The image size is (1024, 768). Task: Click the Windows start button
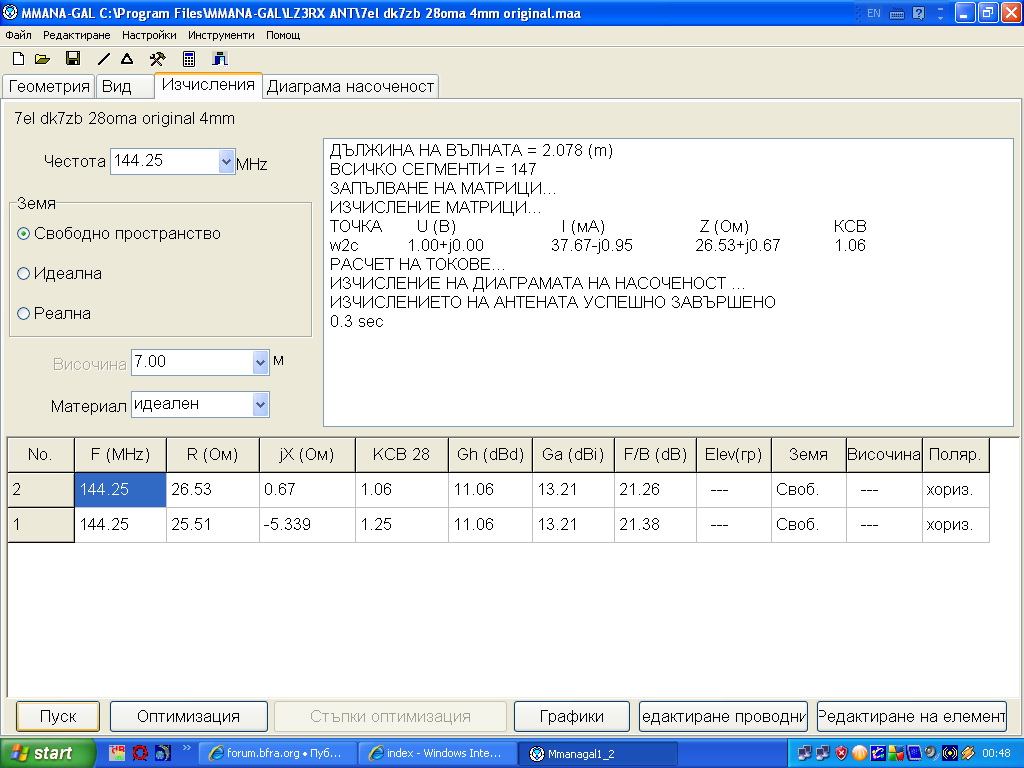pyautogui.click(x=47, y=753)
